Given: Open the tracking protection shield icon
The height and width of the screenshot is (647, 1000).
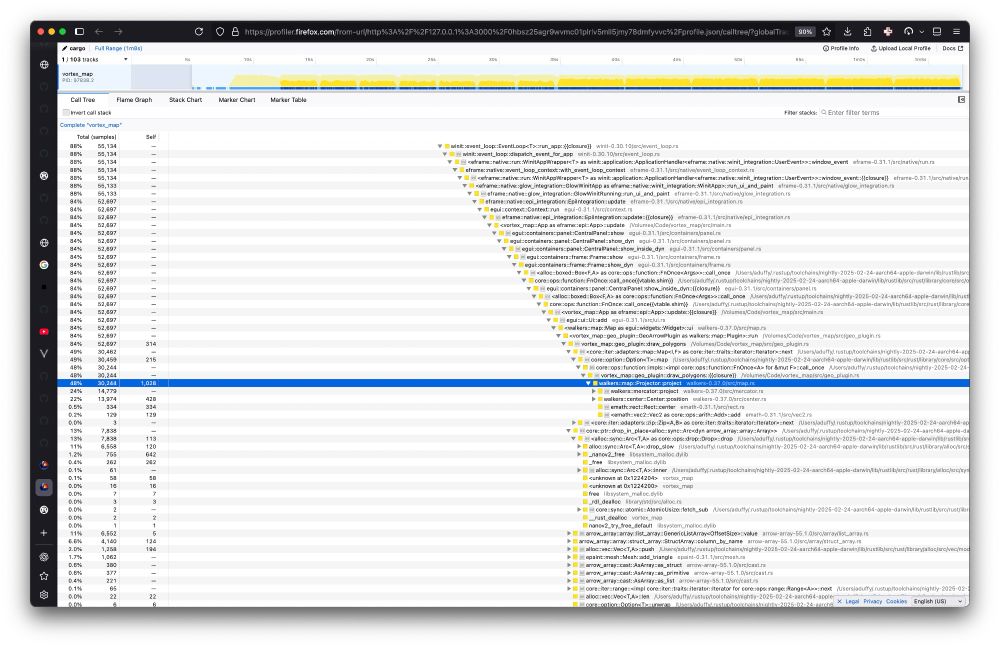Looking at the screenshot, I should pos(220,31).
